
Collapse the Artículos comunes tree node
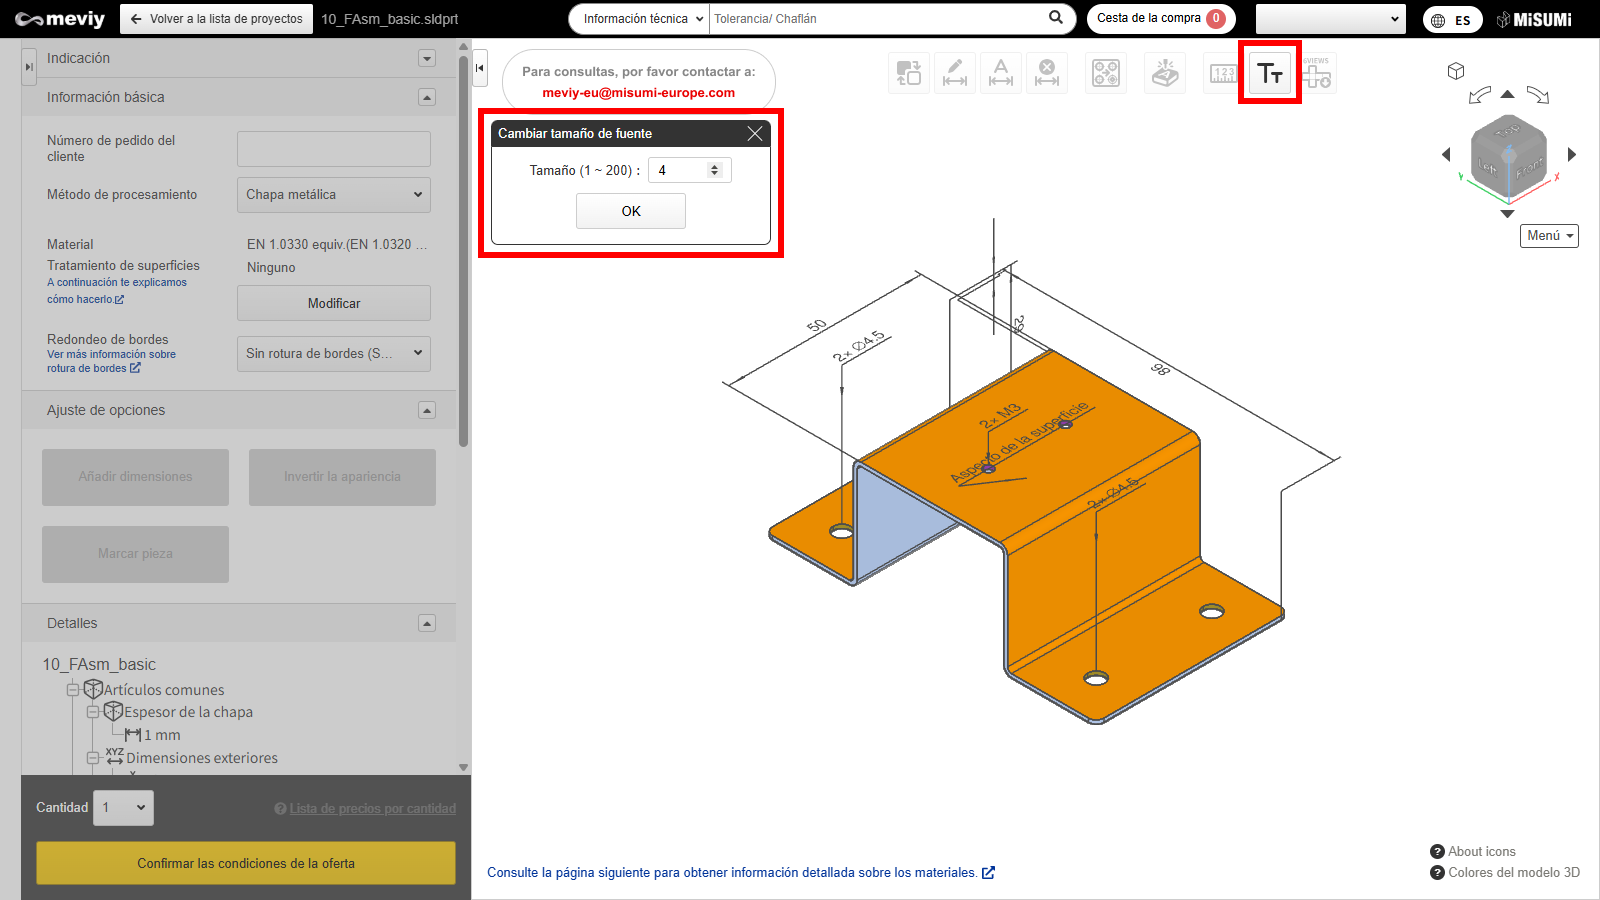[73, 690]
